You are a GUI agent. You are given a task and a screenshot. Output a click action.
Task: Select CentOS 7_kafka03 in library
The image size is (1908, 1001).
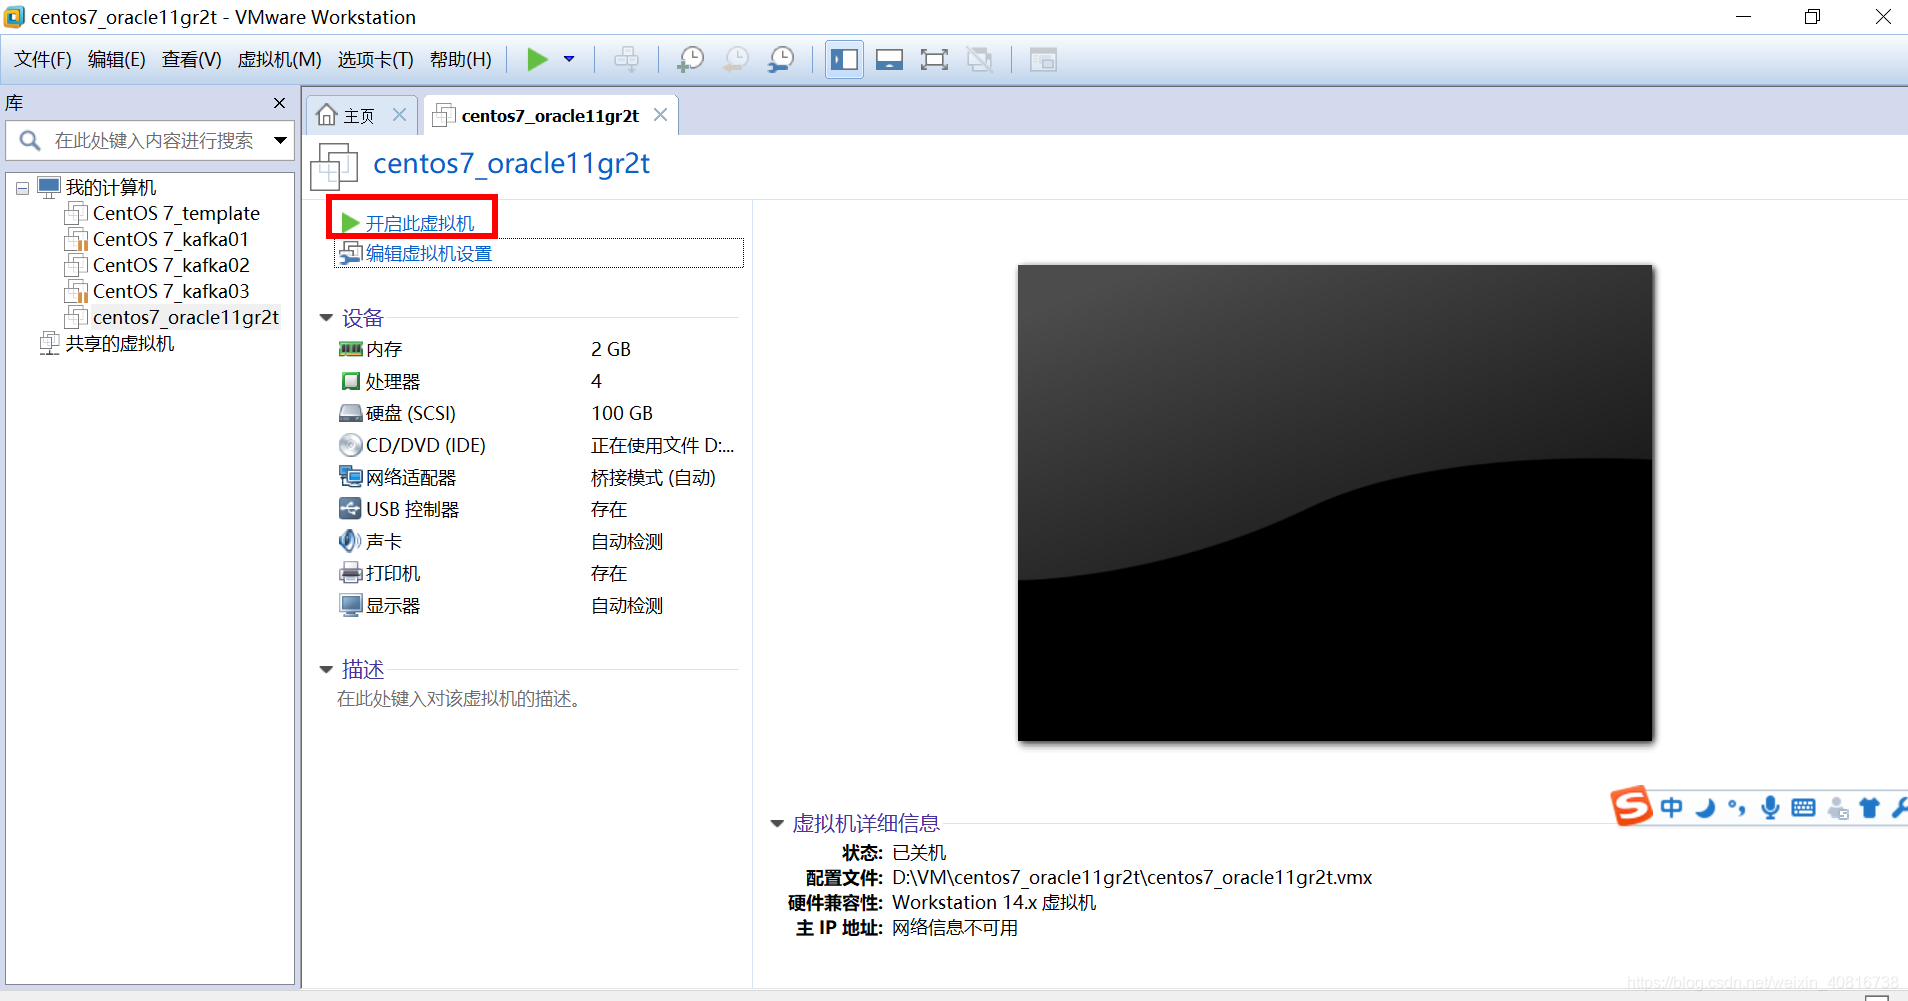tap(171, 292)
